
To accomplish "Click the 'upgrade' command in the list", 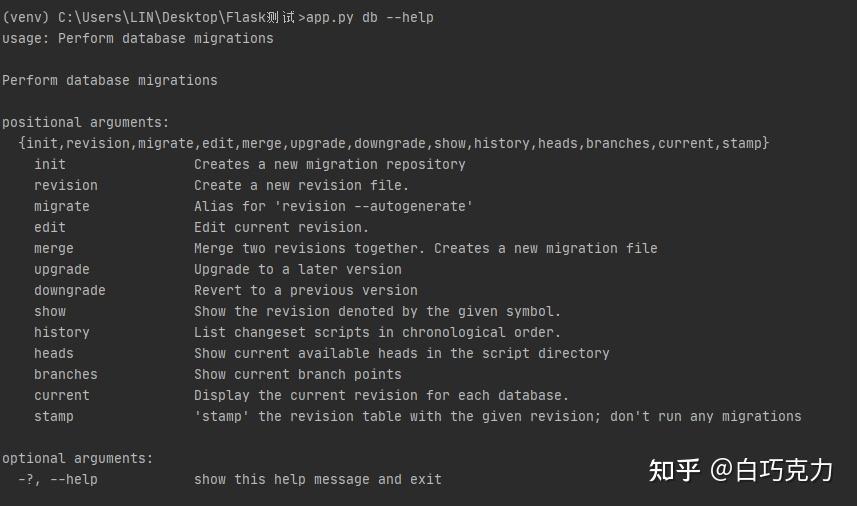I will pos(62,269).
